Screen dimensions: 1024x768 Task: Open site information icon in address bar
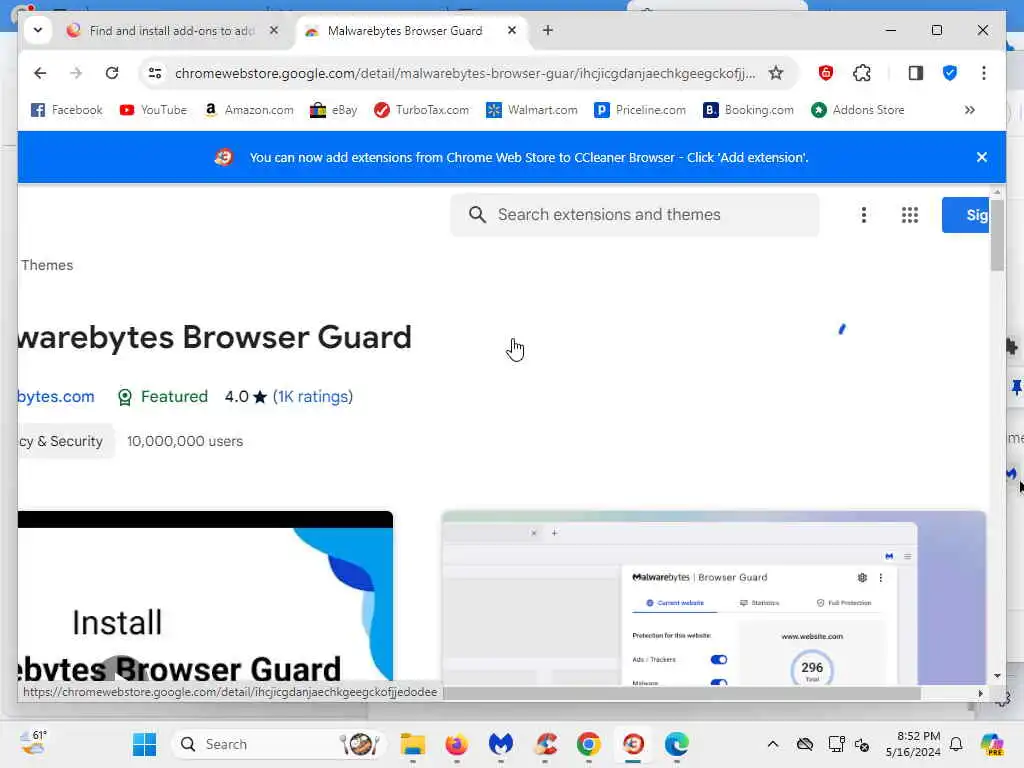[x=155, y=73]
